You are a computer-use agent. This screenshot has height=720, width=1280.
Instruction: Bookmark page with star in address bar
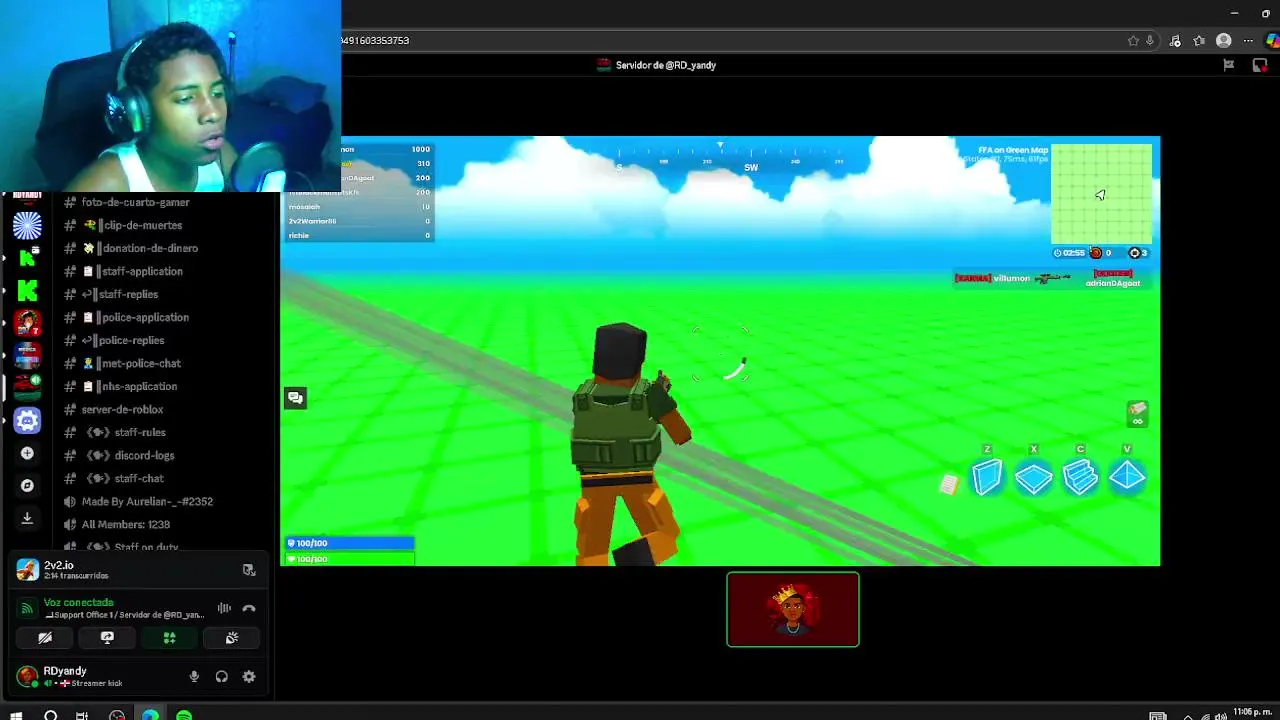click(1133, 41)
